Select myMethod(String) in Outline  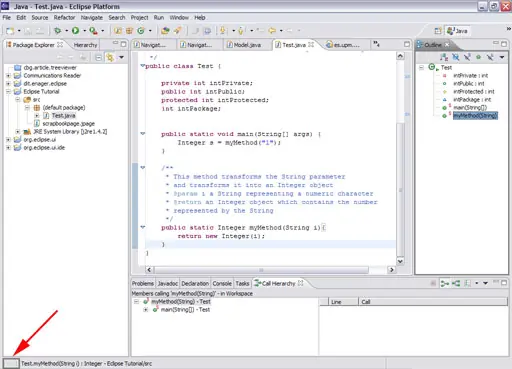point(475,116)
